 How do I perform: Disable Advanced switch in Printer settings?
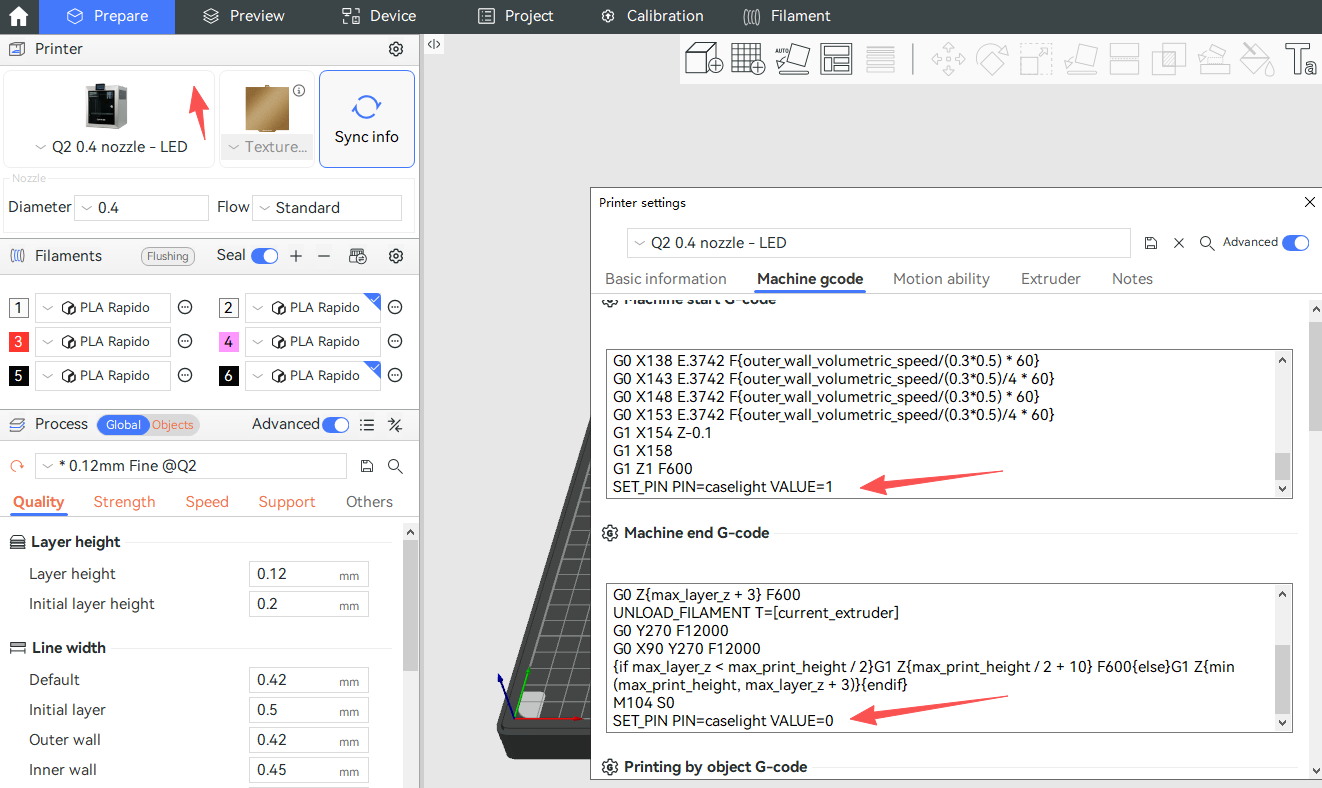tap(1295, 243)
